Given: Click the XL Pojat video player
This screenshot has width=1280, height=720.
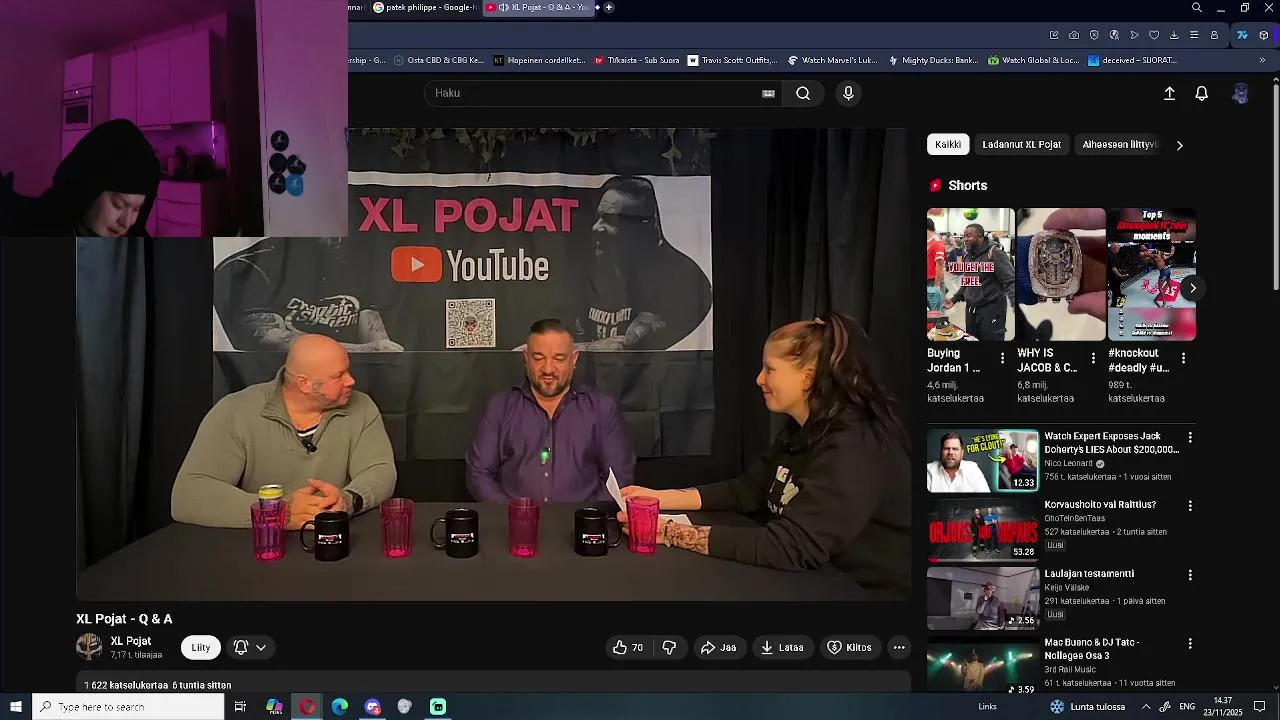Looking at the screenshot, I should [494, 364].
